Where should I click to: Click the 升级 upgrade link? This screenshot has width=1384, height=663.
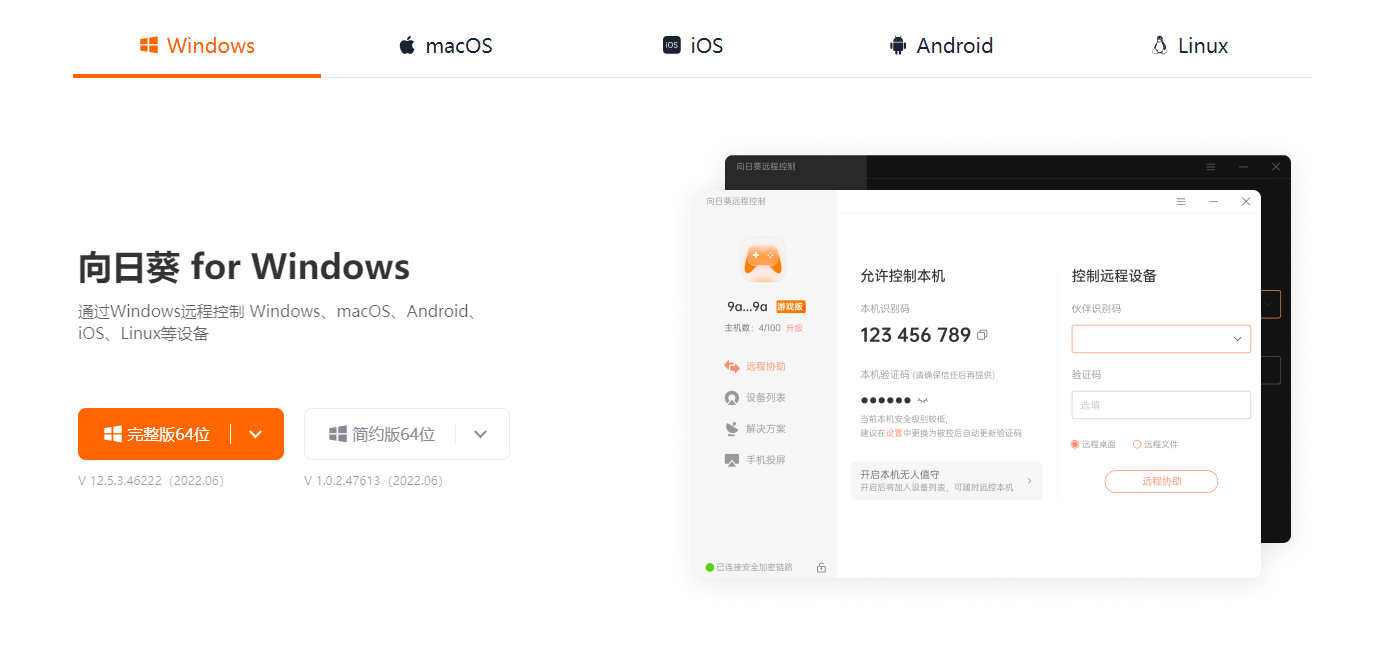click(x=794, y=328)
